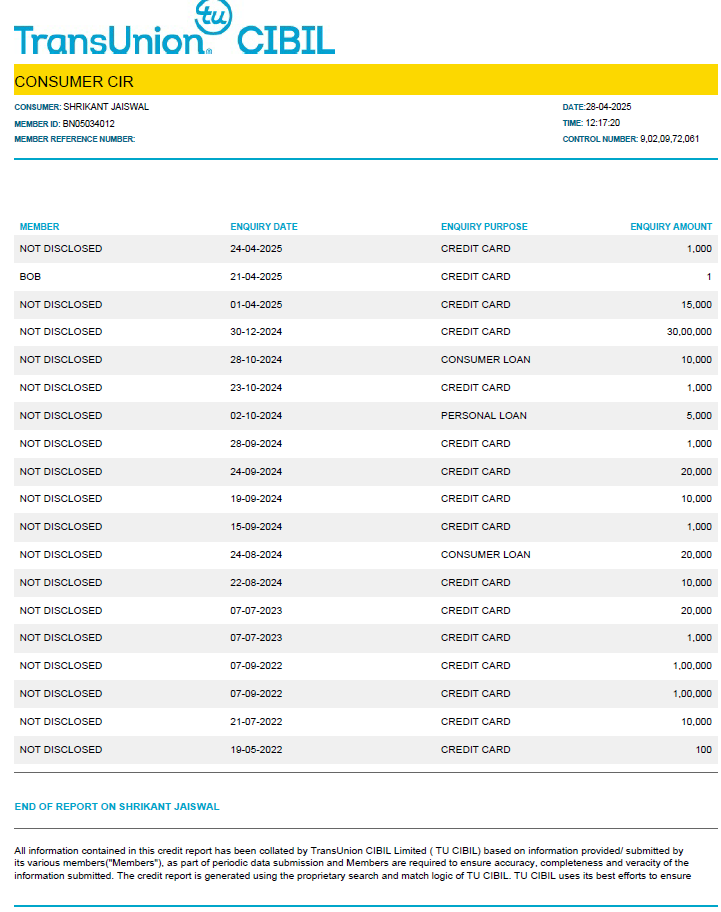Viewport: 721px width, 912px height.
Task: Select enquiry date 01-04-2025
Action: tap(256, 305)
